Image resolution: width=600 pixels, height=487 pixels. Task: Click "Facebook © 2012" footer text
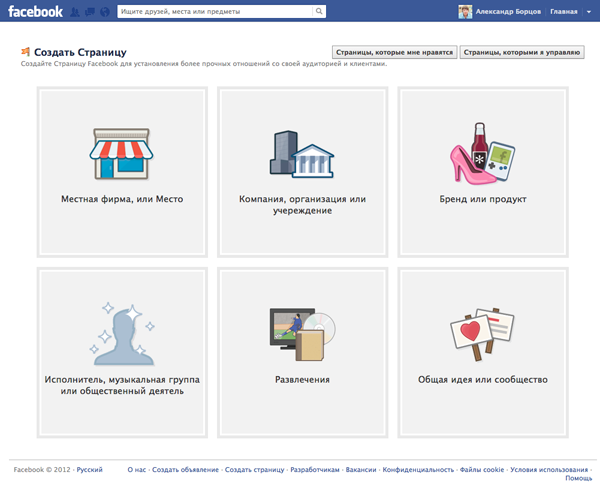coord(42,469)
